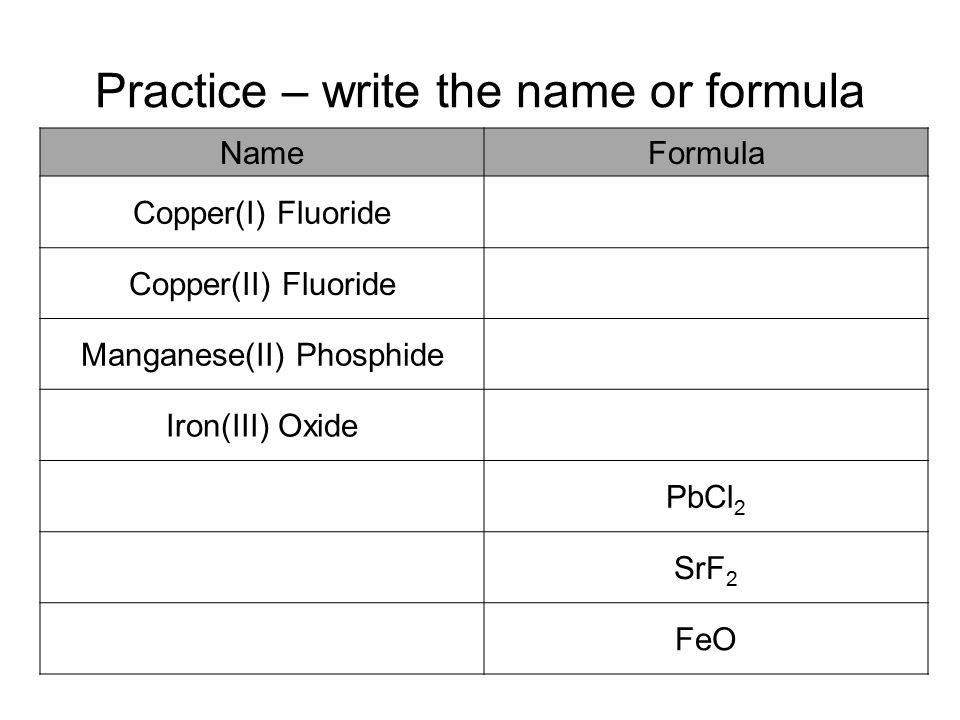Click empty name cell beside PbCl2

click(x=262, y=497)
